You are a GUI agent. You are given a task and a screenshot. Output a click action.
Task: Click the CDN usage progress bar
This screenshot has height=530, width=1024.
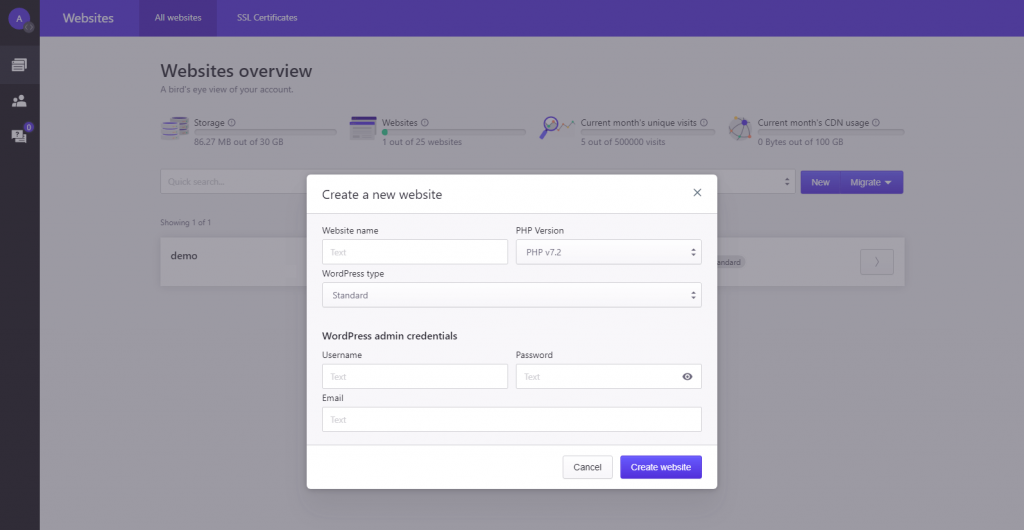831,132
